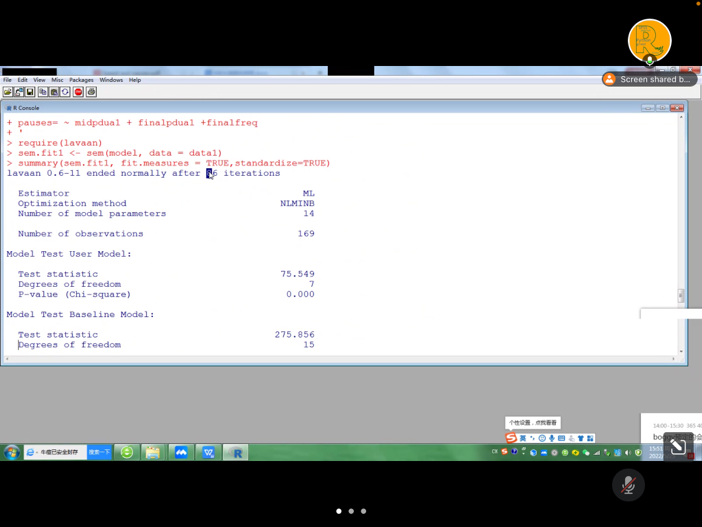
Task: Open the Help menu
Action: tap(135, 80)
